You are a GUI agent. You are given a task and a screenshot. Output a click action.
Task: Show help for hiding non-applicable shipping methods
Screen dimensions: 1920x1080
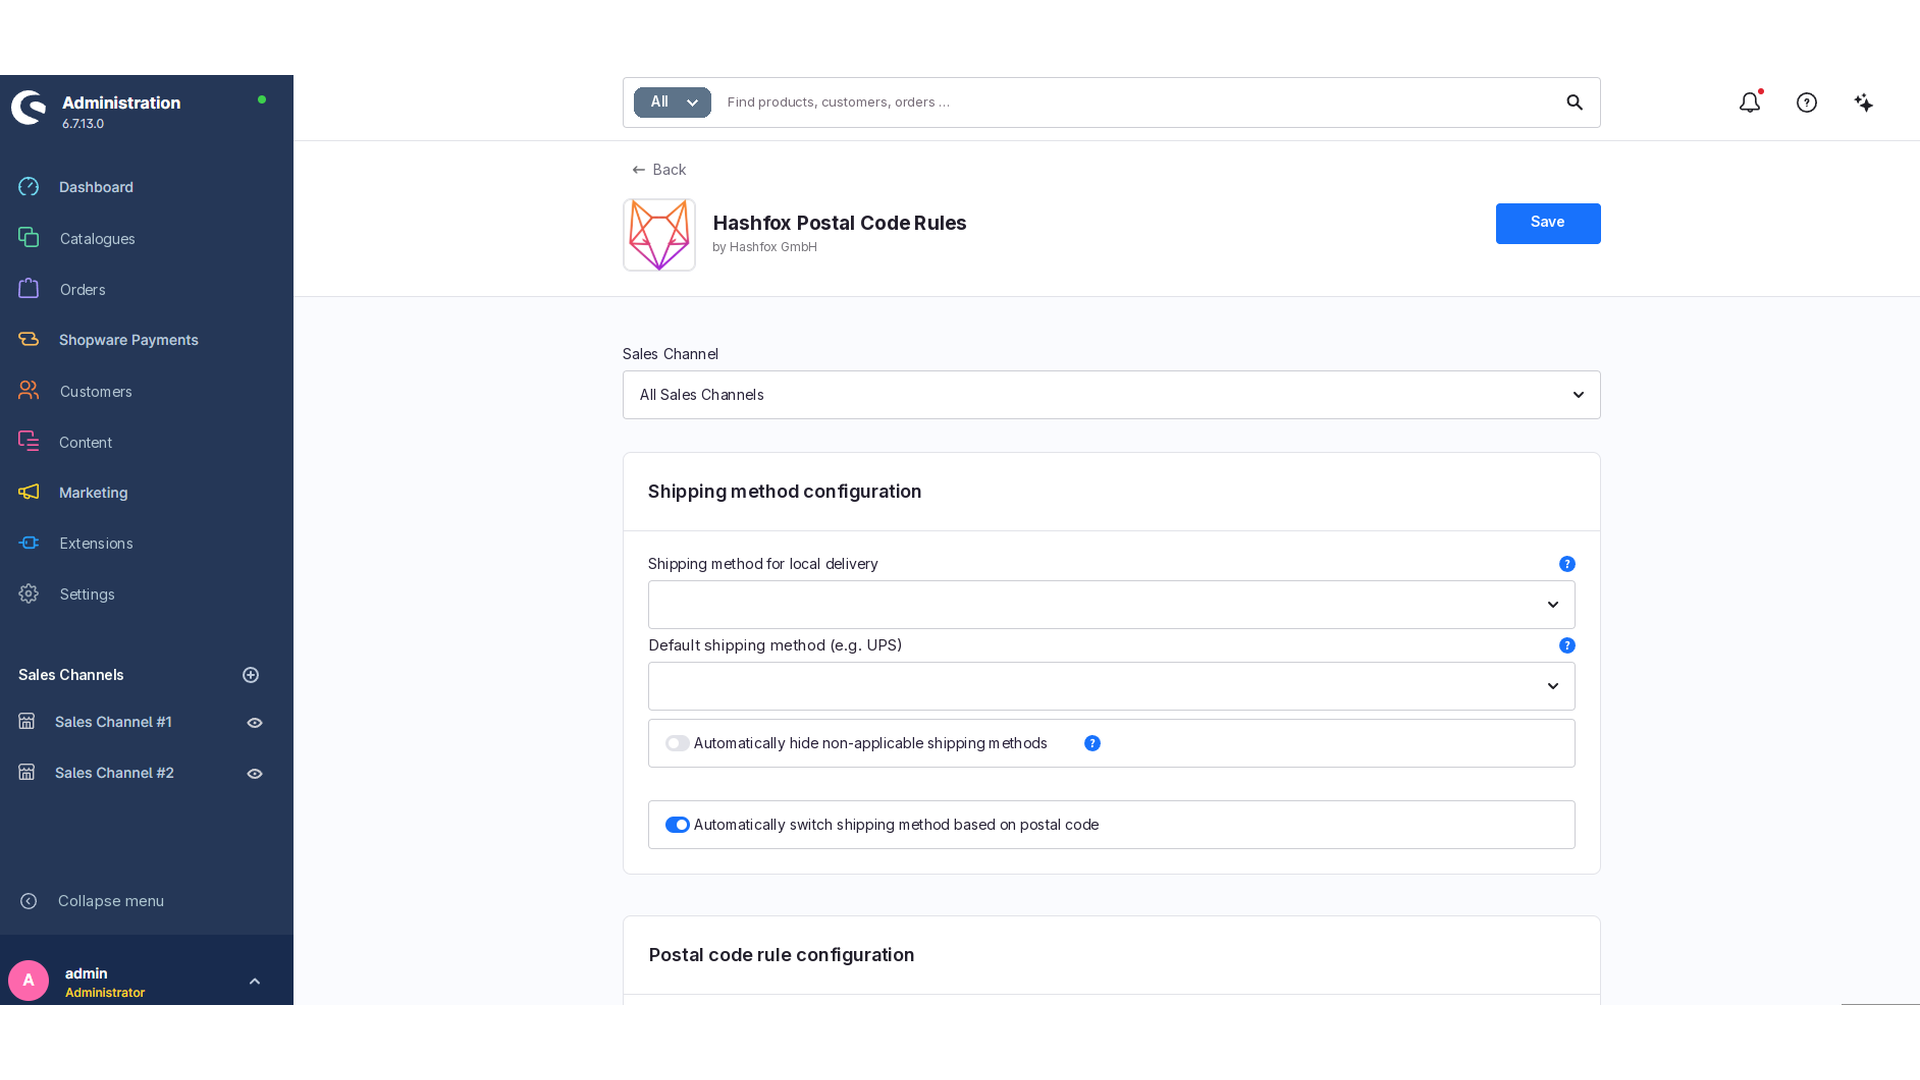(x=1092, y=743)
